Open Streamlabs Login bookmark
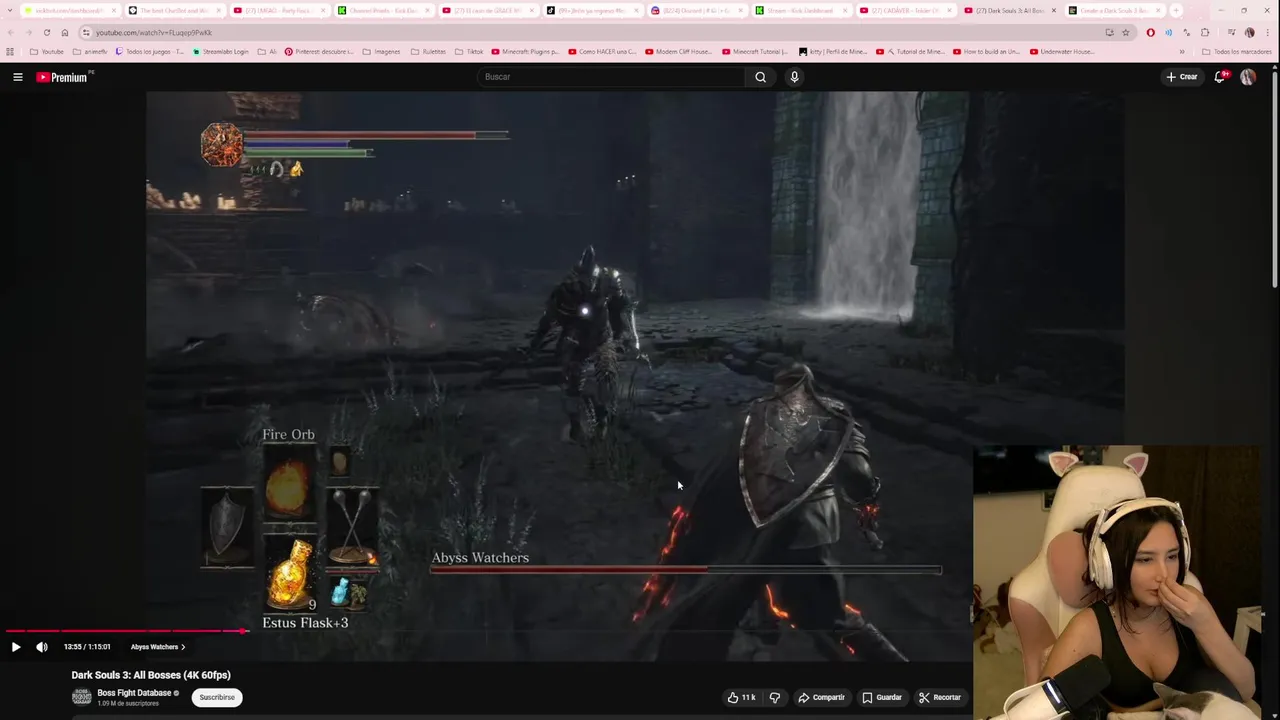The width and height of the screenshot is (1280, 720). [220, 51]
